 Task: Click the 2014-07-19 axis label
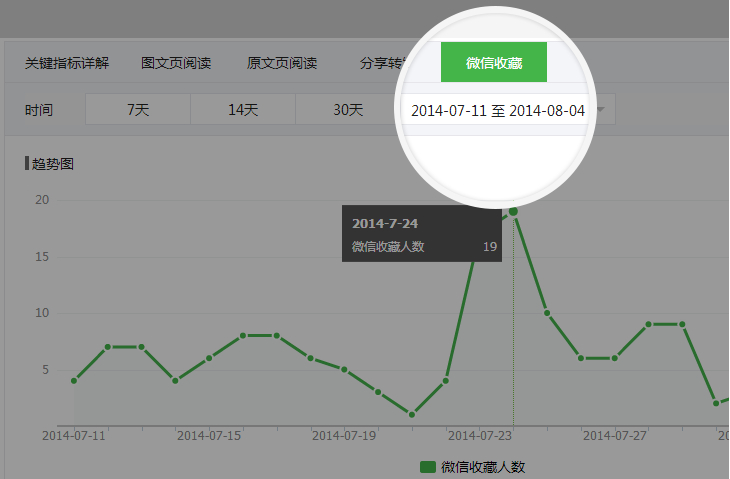click(344, 436)
